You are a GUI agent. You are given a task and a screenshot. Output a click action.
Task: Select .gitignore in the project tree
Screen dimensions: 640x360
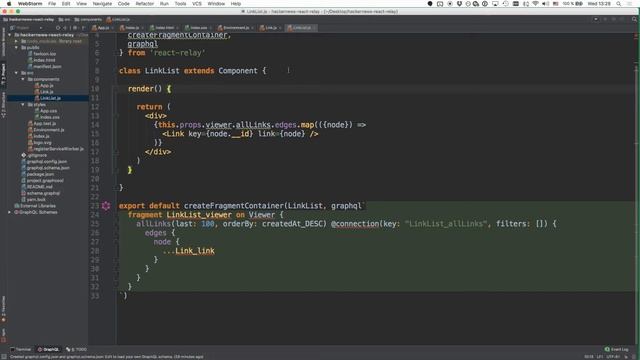pos(37,156)
